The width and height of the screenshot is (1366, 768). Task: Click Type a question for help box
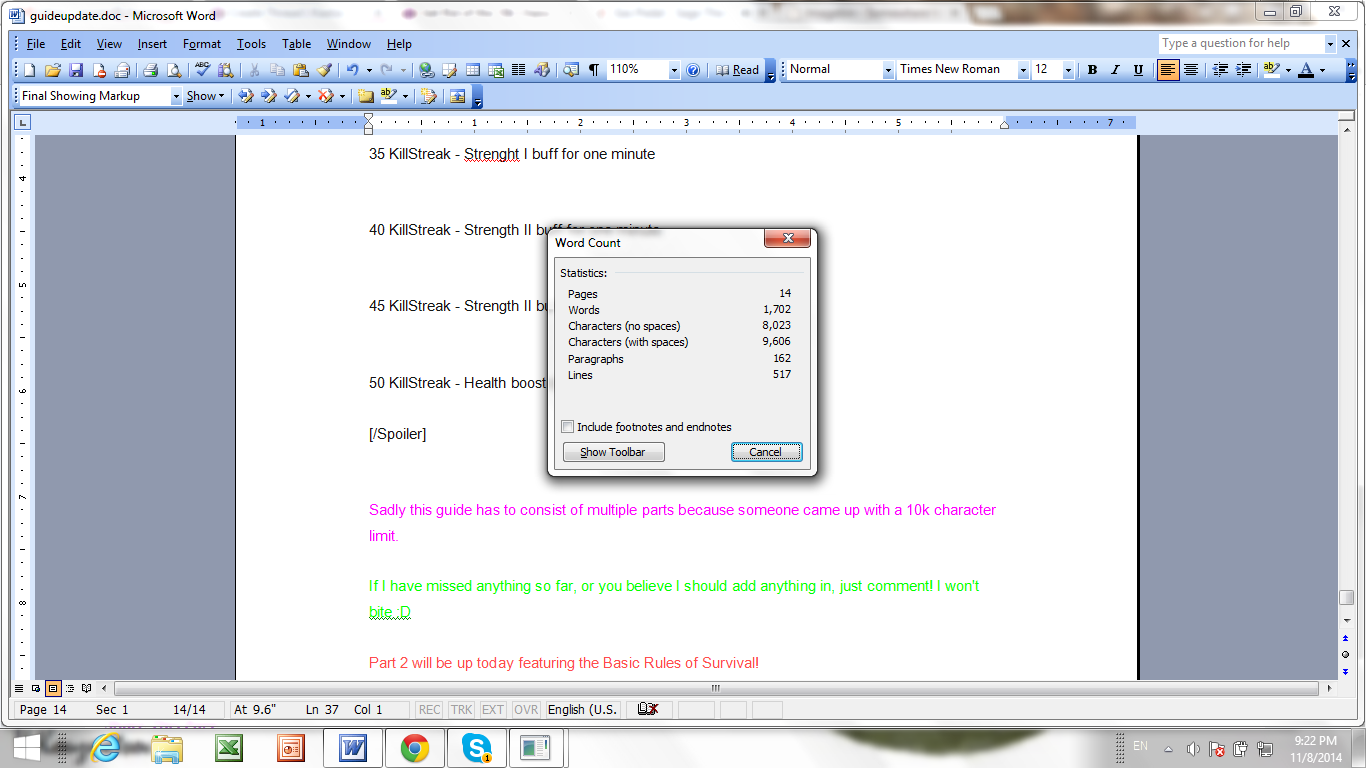pyautogui.click(x=1241, y=43)
